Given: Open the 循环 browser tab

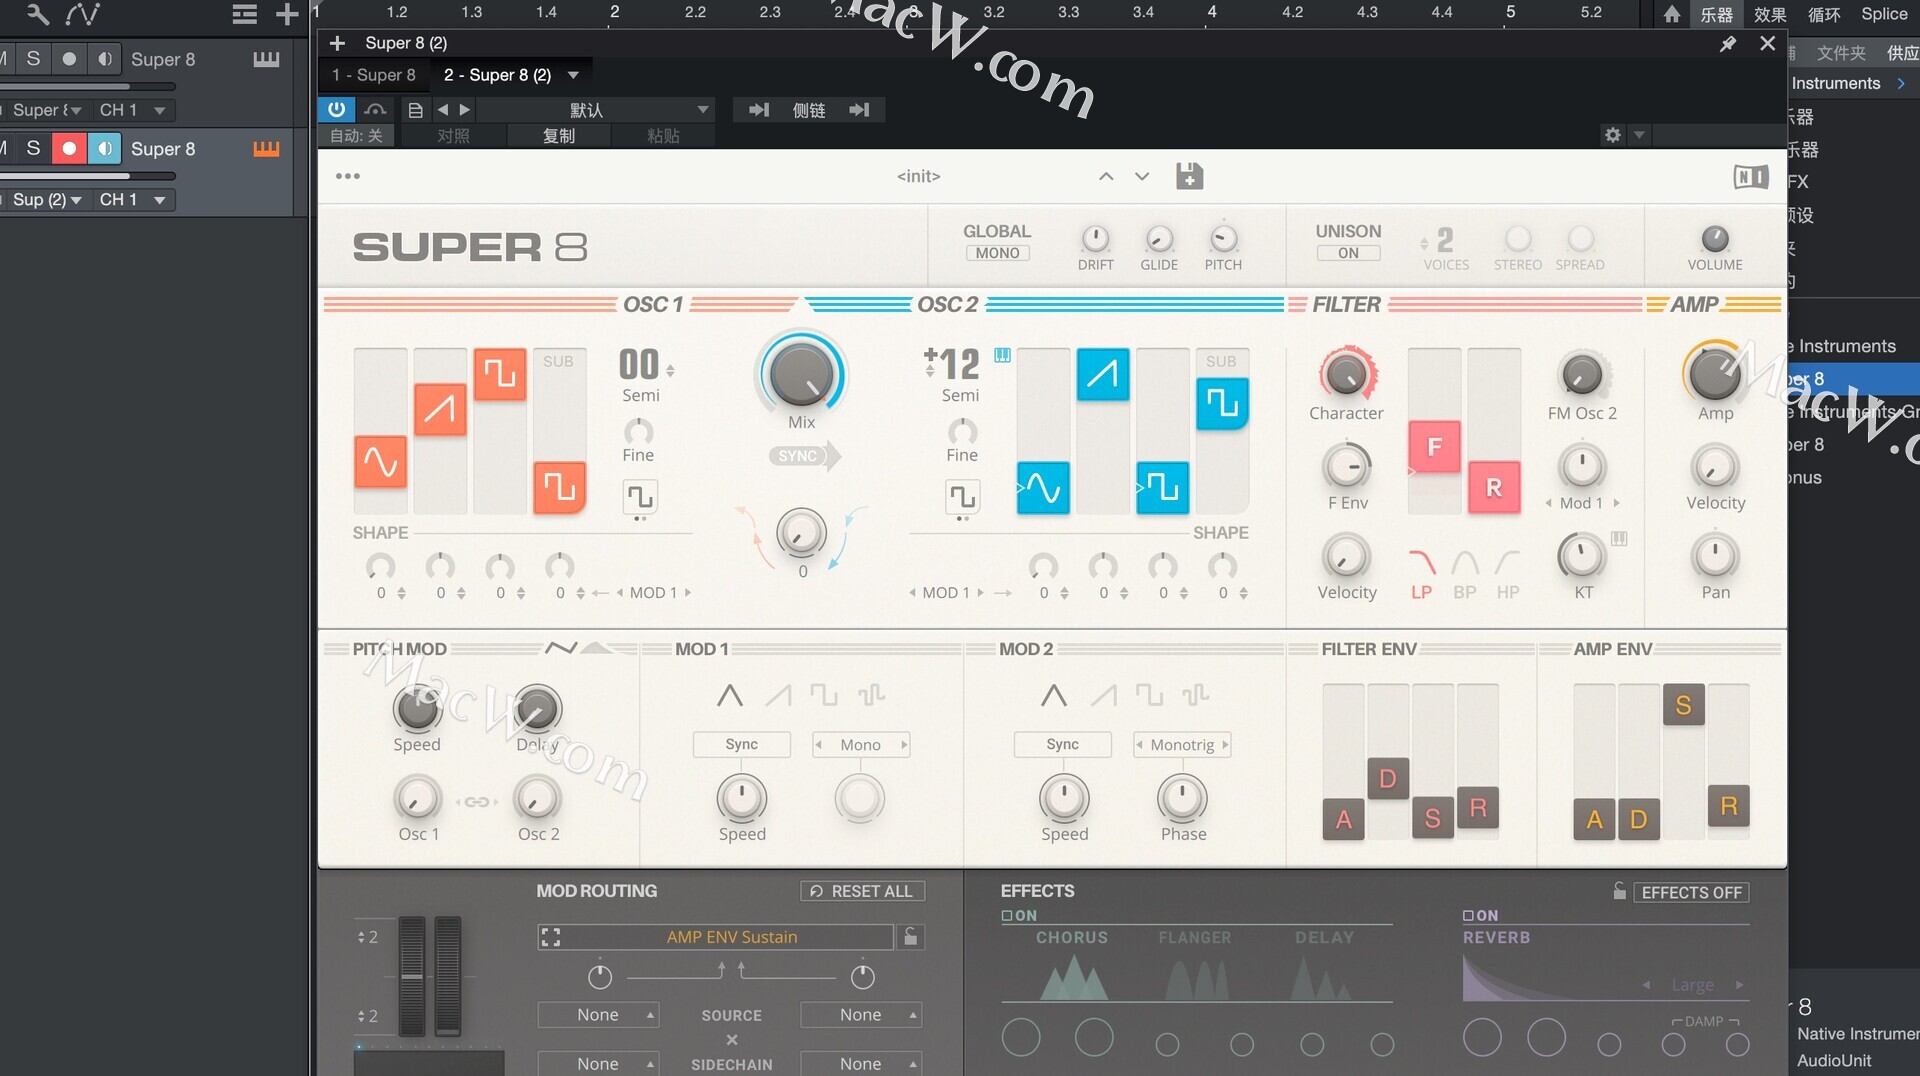Looking at the screenshot, I should point(1824,14).
